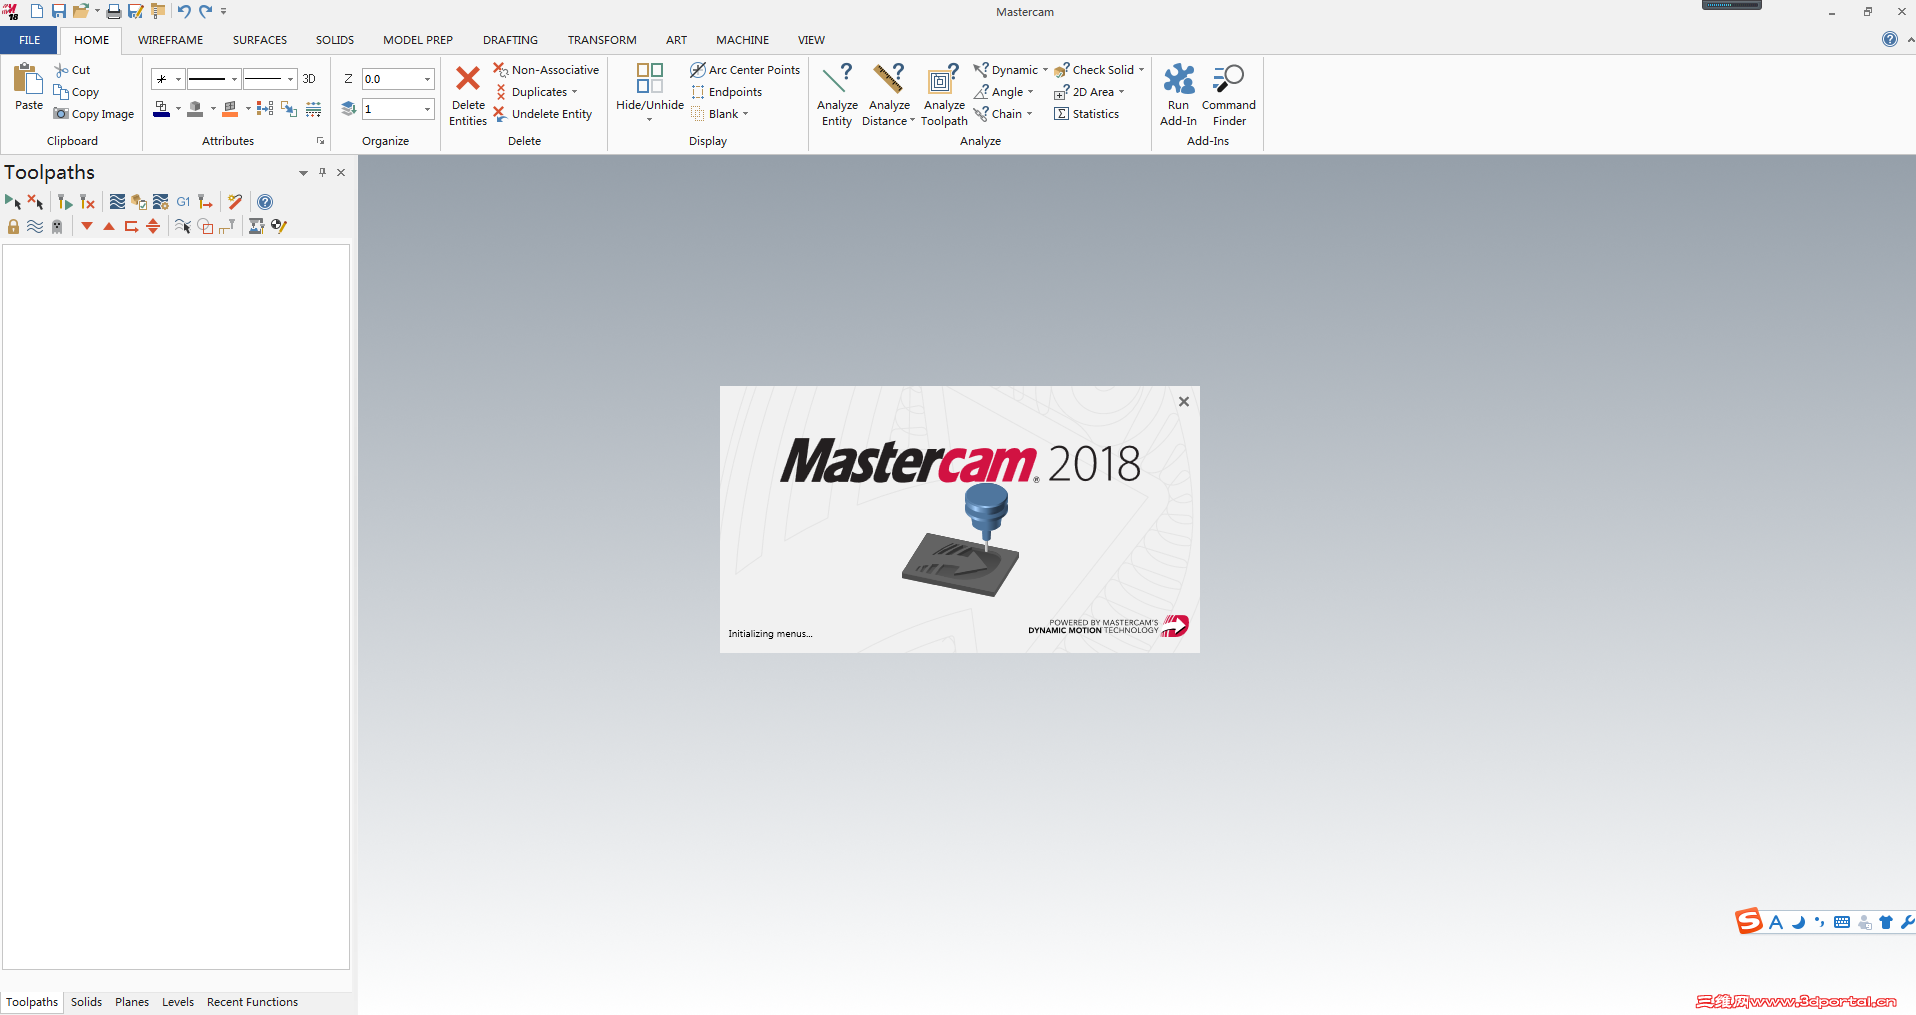Viewport: 1916px width, 1015px height.
Task: Regenerate all dirty operations icon
Action: point(87,202)
